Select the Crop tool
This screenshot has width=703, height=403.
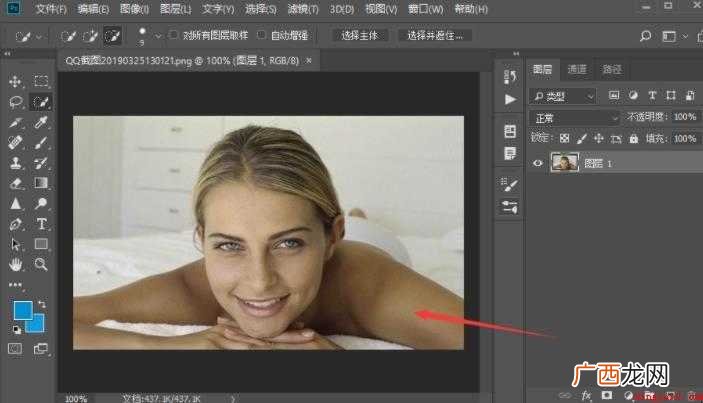pos(16,122)
